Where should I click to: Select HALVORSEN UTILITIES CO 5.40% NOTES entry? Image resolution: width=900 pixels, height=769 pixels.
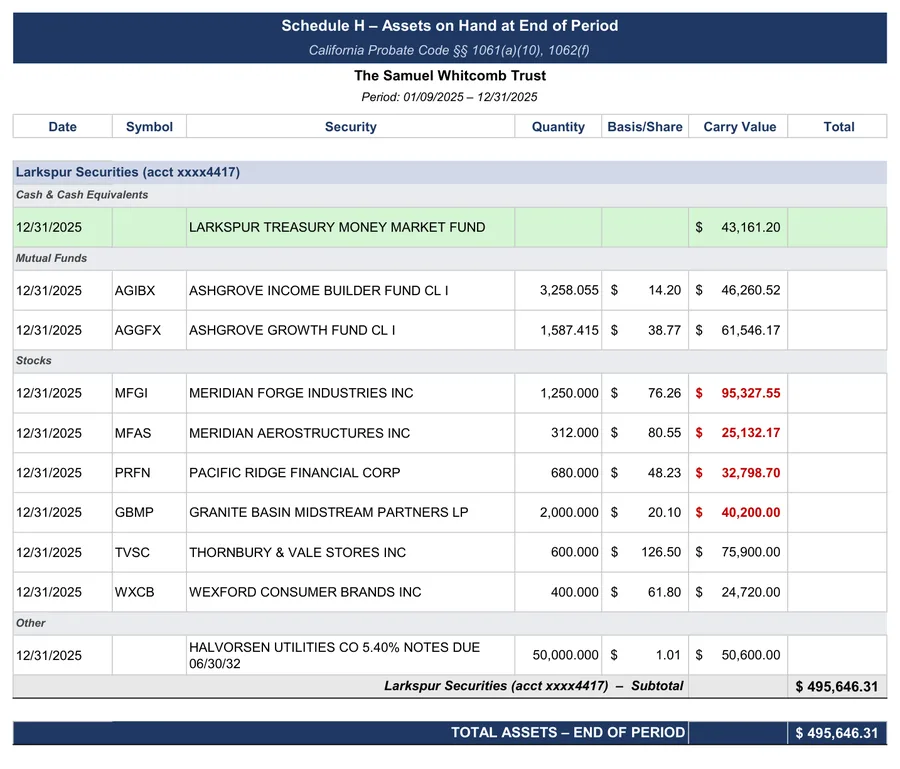[x=350, y=655]
